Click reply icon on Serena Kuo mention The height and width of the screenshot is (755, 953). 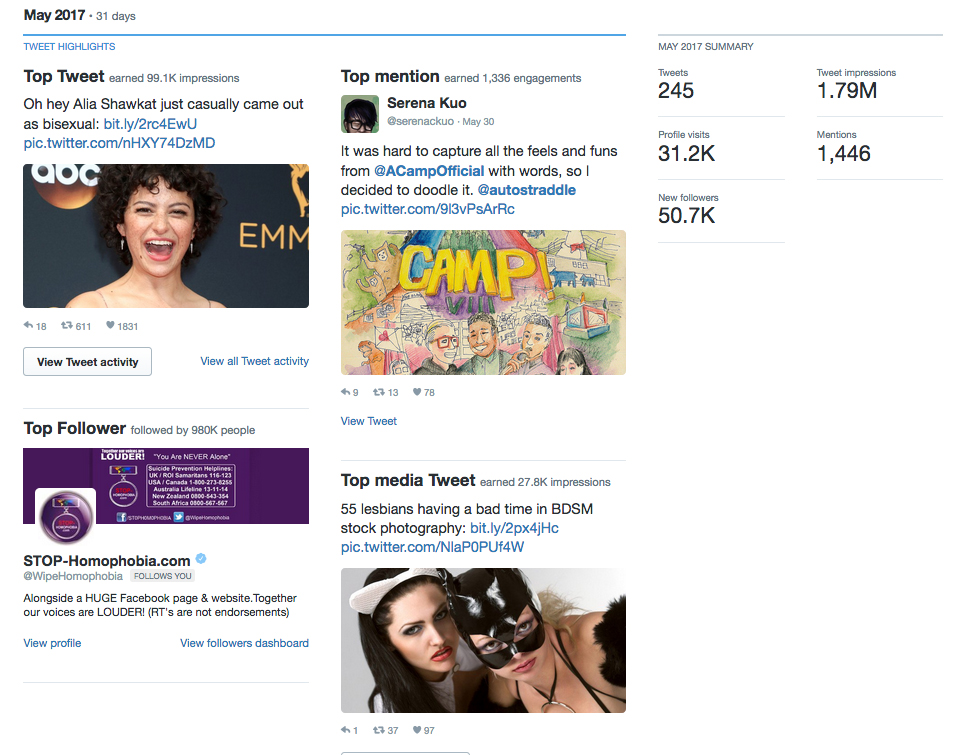click(x=345, y=391)
